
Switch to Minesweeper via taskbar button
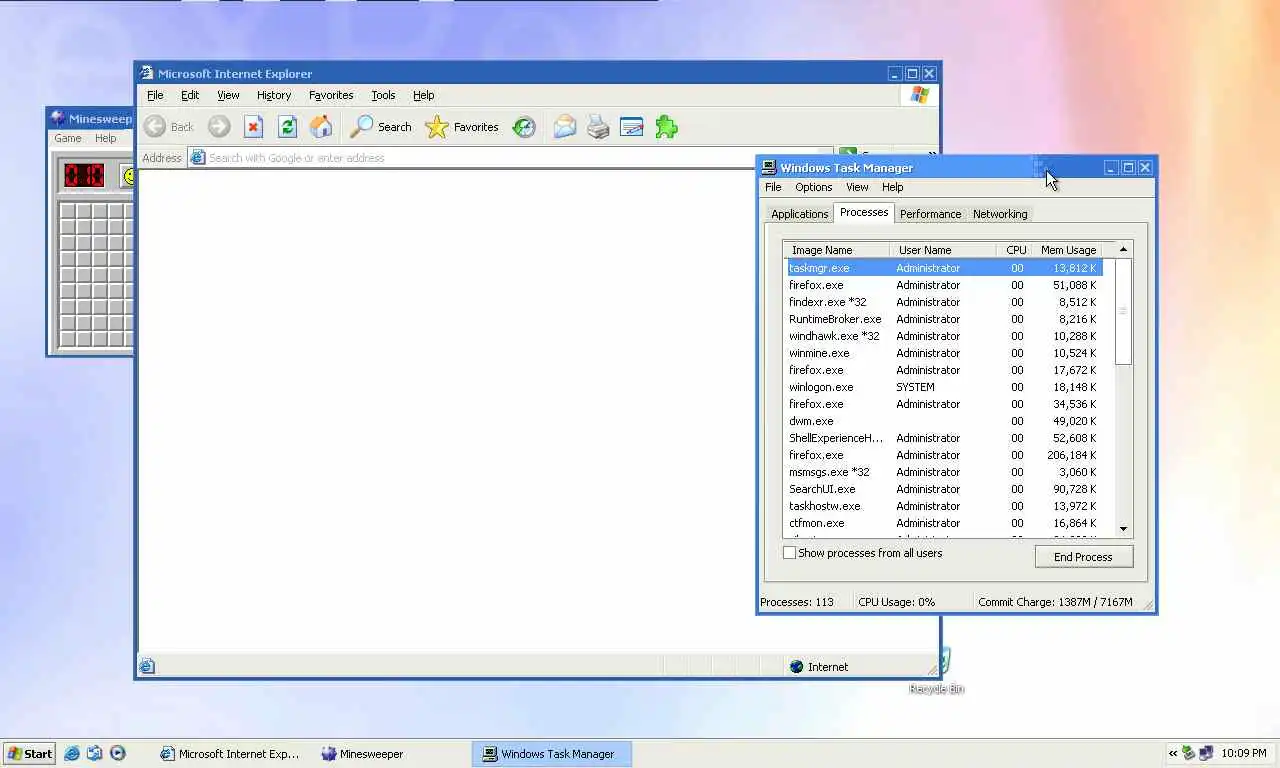click(x=393, y=754)
